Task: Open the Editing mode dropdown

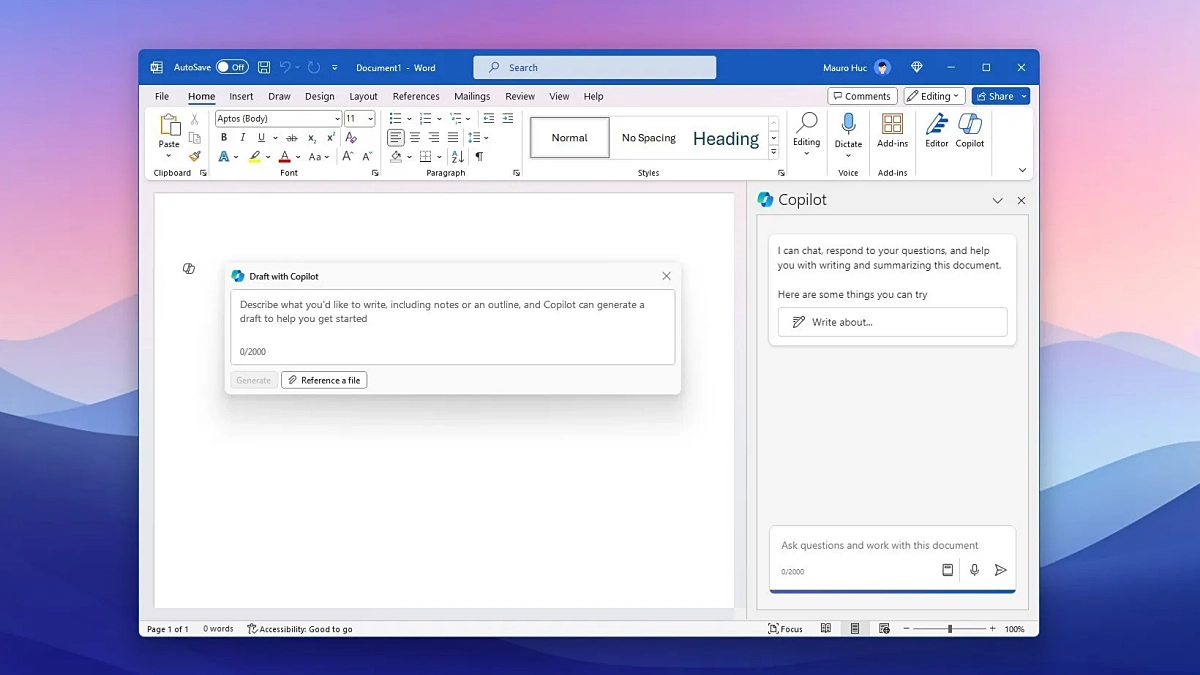Action: [x=933, y=96]
